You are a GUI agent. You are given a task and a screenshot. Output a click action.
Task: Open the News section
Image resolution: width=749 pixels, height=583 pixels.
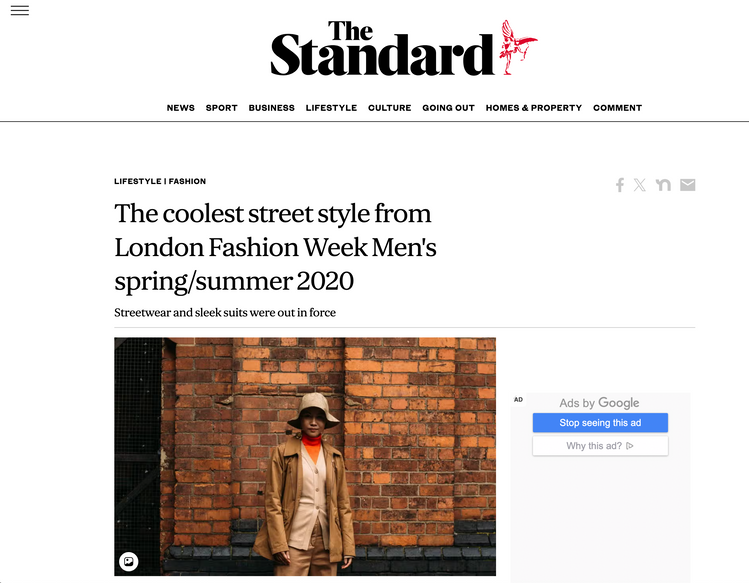(181, 108)
